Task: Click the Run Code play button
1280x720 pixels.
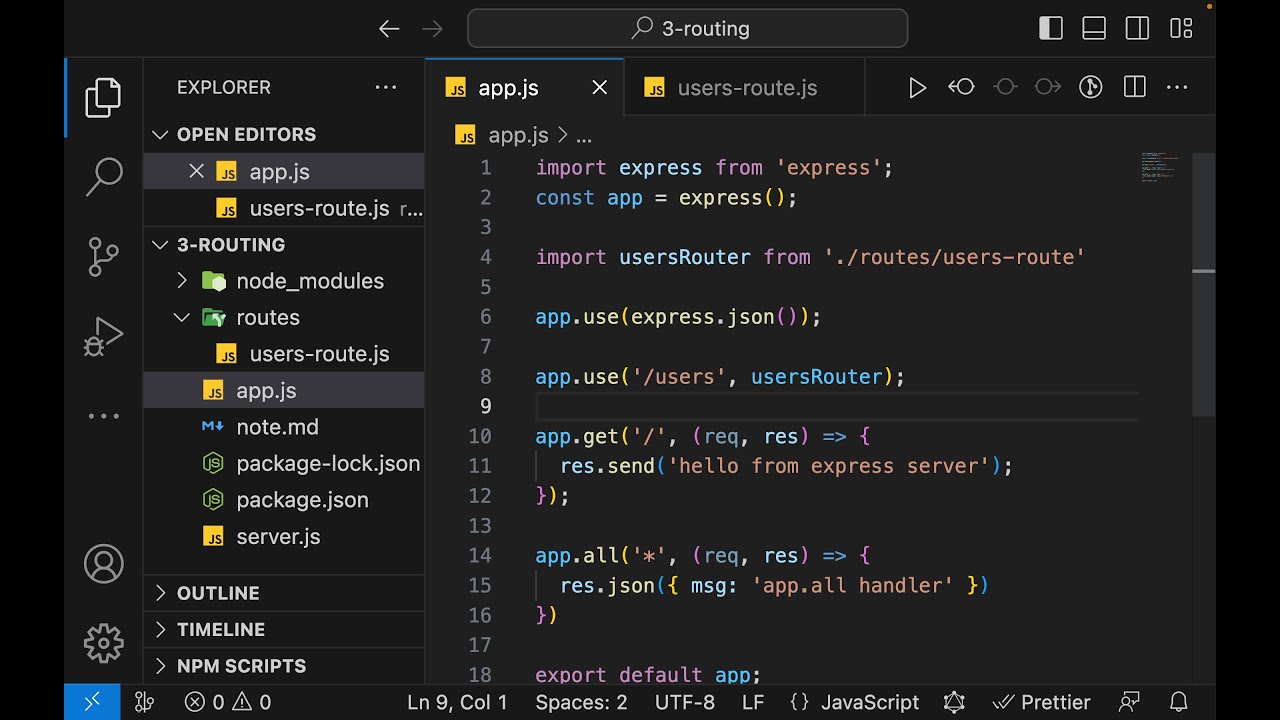Action: tap(917, 88)
